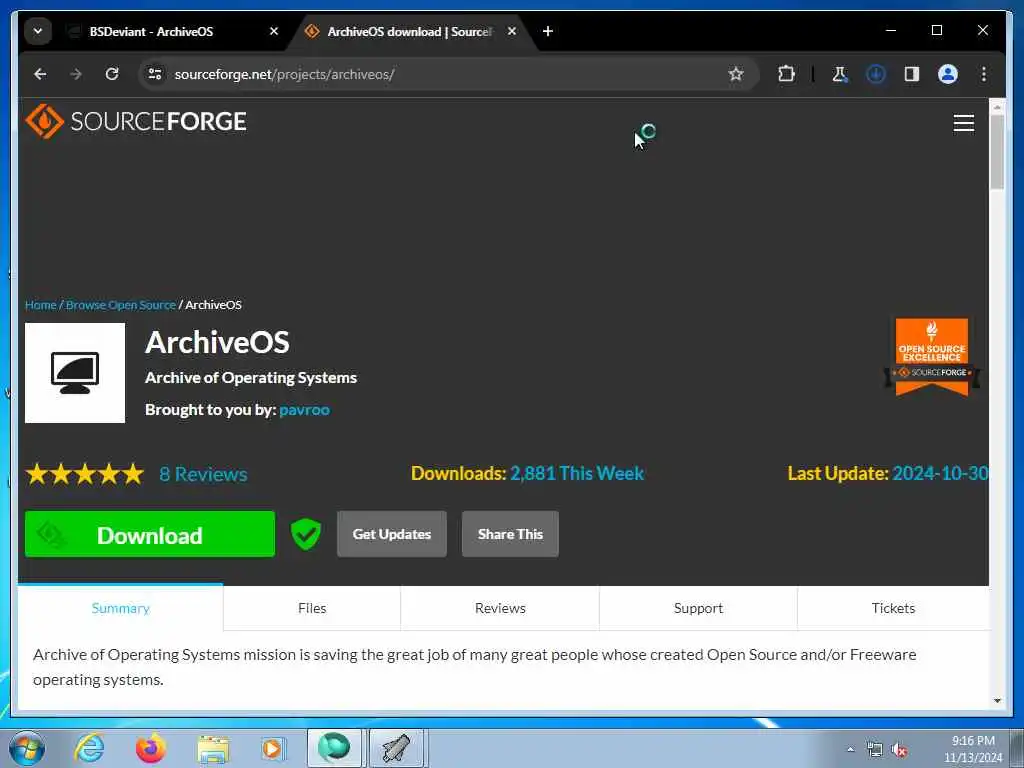1024x768 pixels.
Task: Open Browse Open Source breadcrumb link
Action: point(121,305)
